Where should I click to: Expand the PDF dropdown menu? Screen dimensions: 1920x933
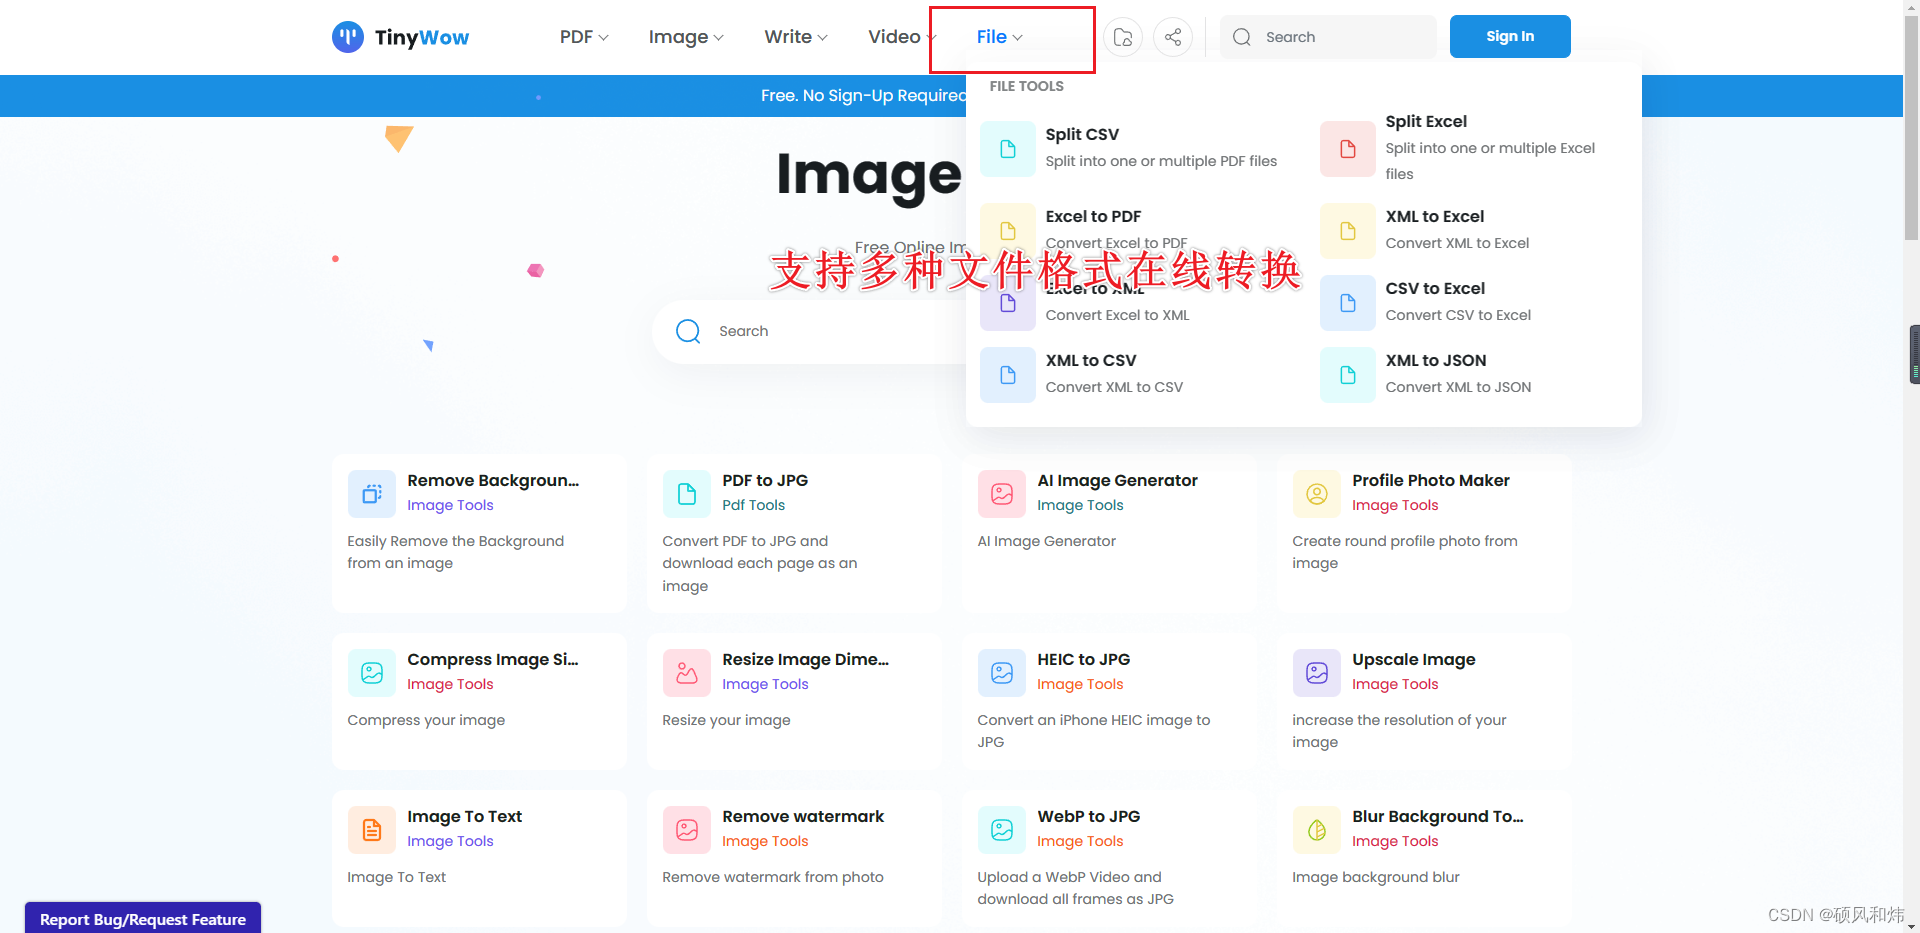point(584,37)
